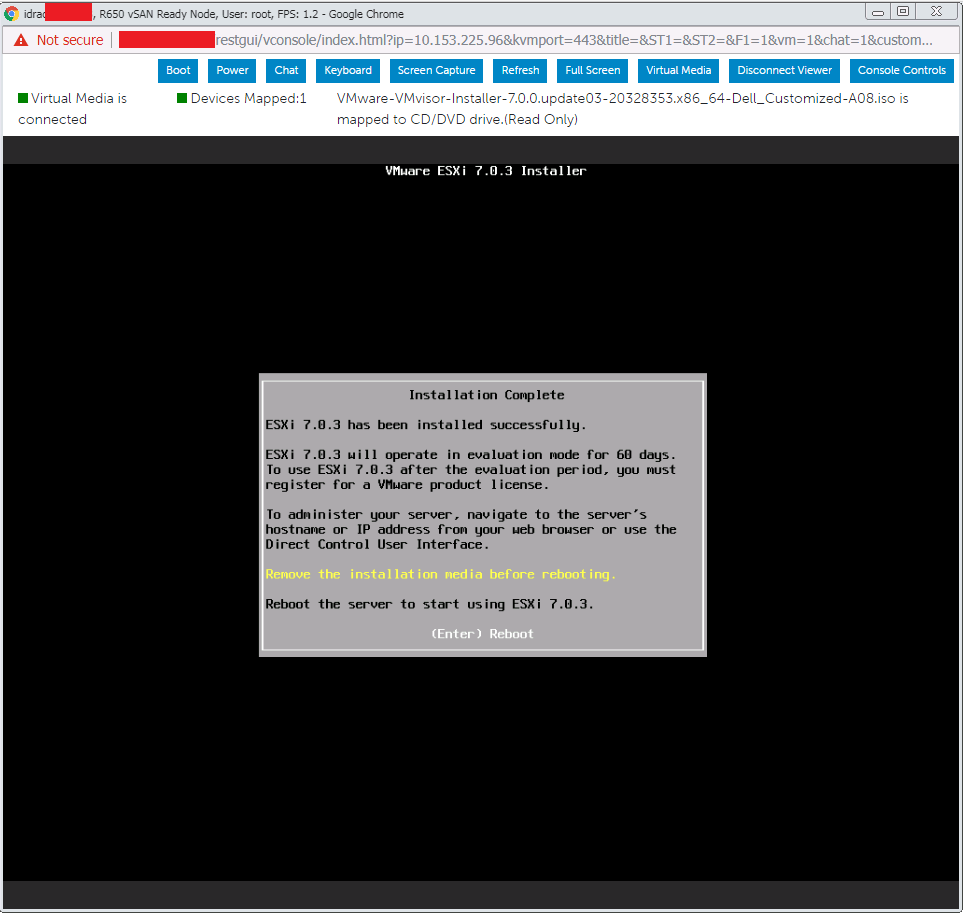Click the "Devices Mapped:1" status text
Viewport: 963px width, 913px height.
(248, 98)
